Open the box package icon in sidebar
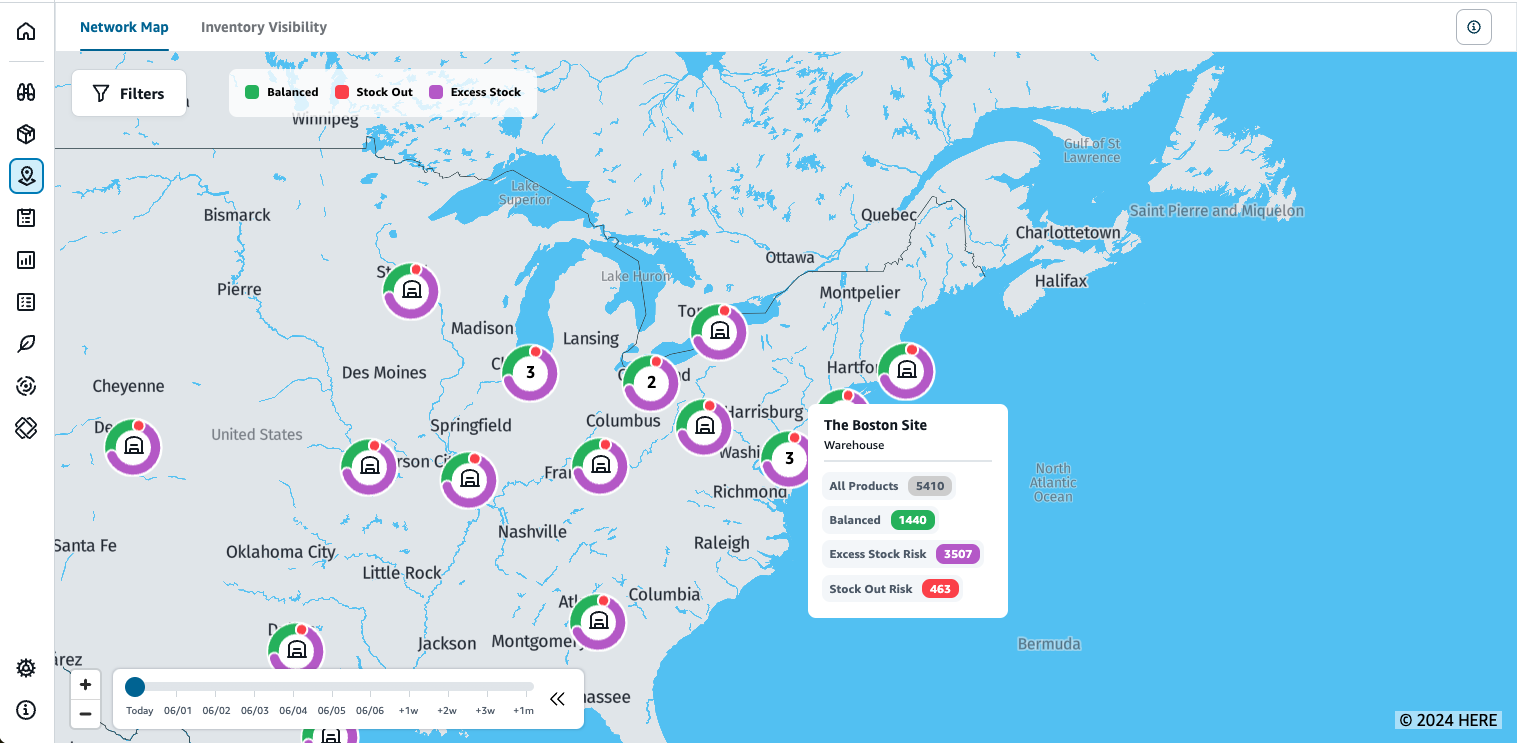 tap(26, 134)
